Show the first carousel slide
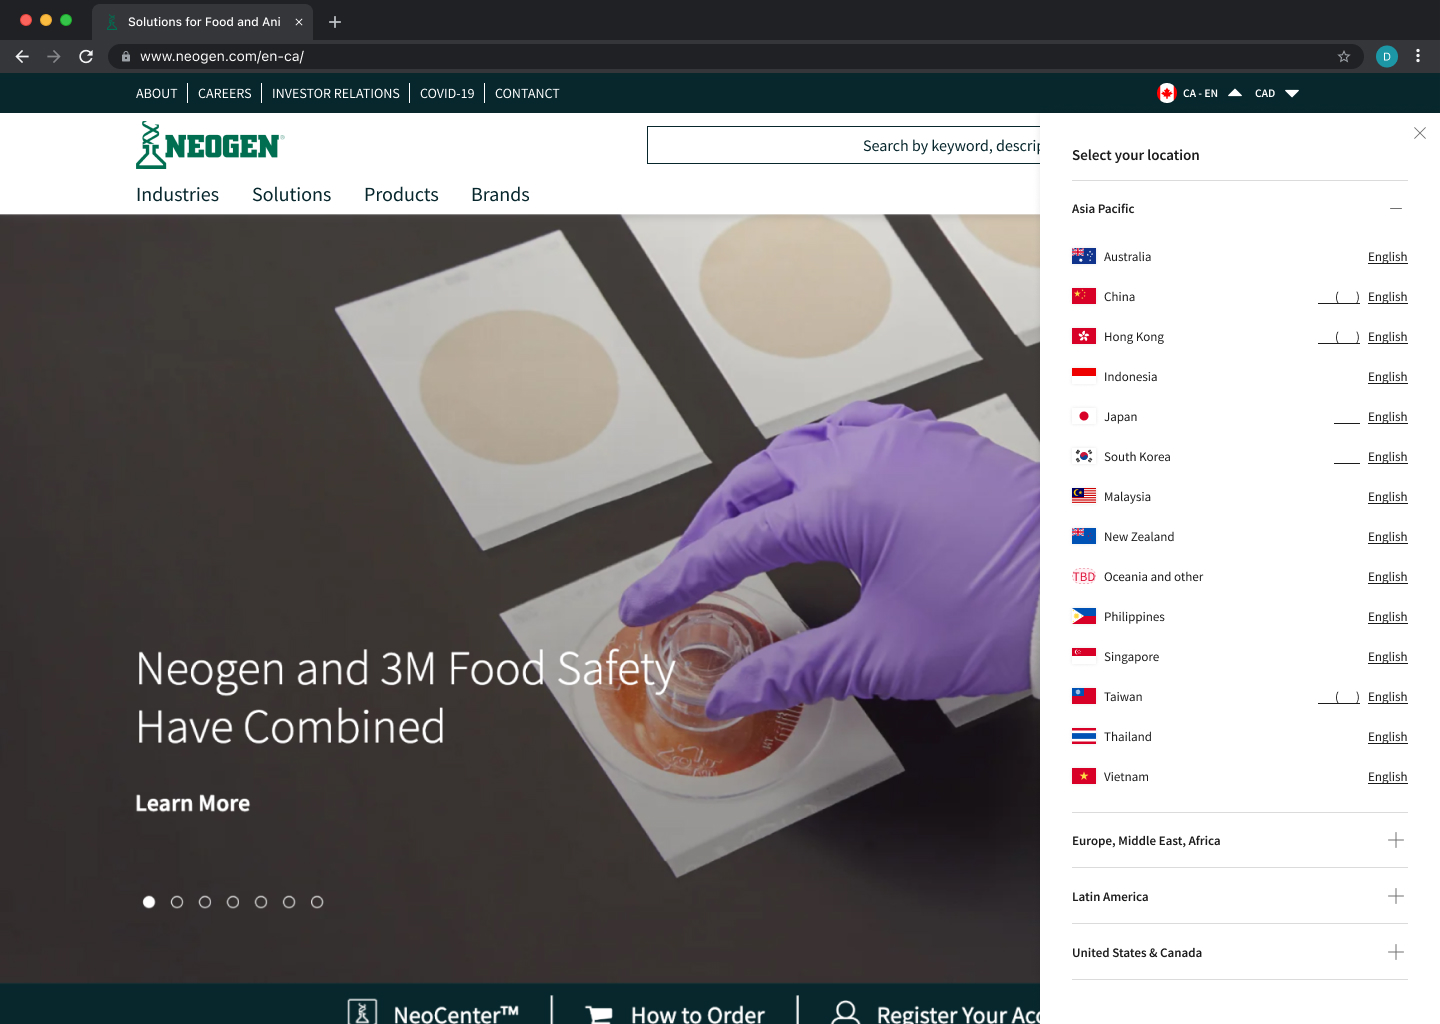 coord(149,902)
